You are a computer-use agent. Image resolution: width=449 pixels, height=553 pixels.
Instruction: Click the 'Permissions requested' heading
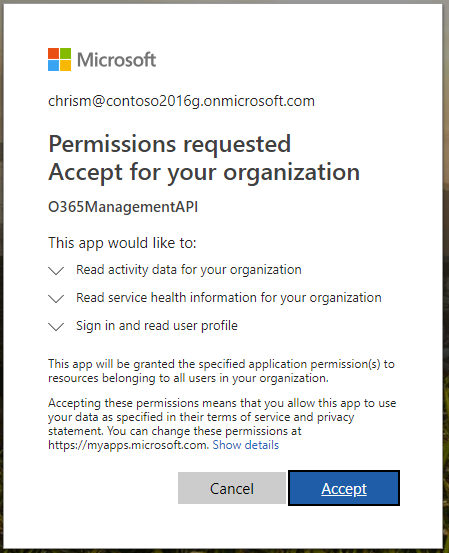pos(170,145)
